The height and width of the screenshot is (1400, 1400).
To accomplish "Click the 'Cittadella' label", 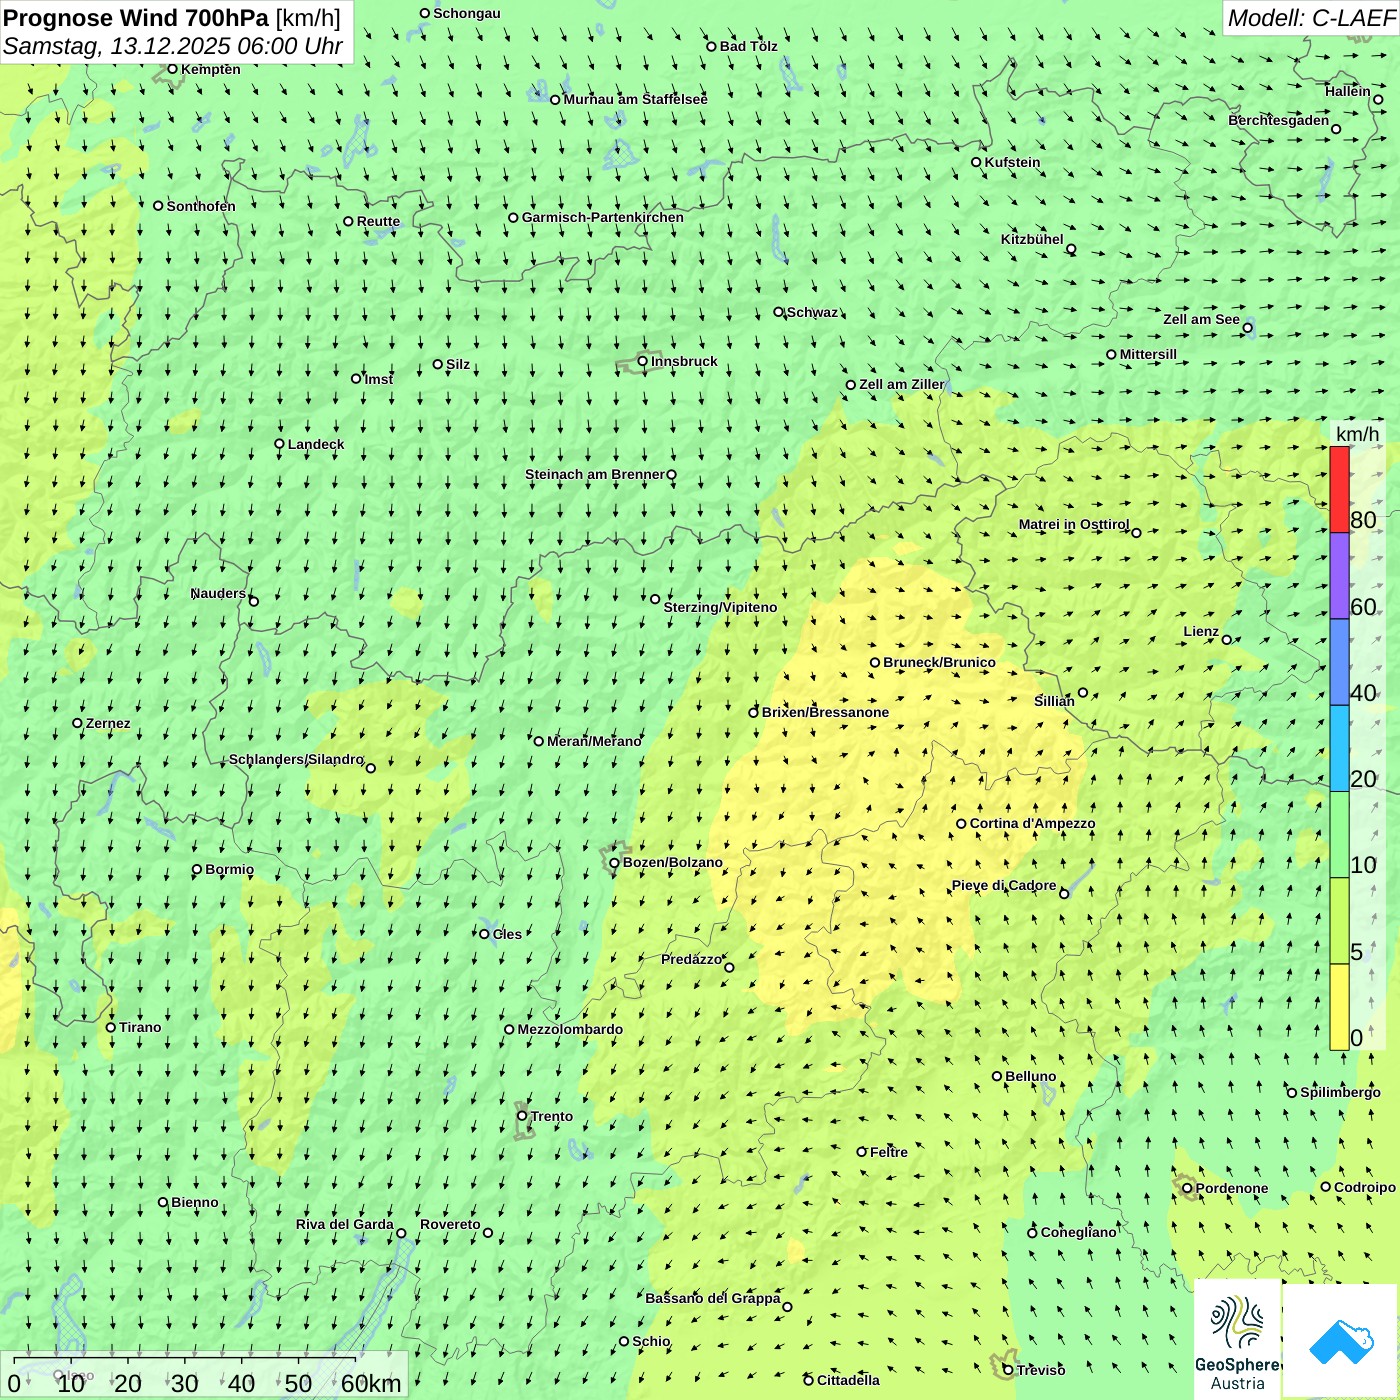I will tap(848, 1380).
